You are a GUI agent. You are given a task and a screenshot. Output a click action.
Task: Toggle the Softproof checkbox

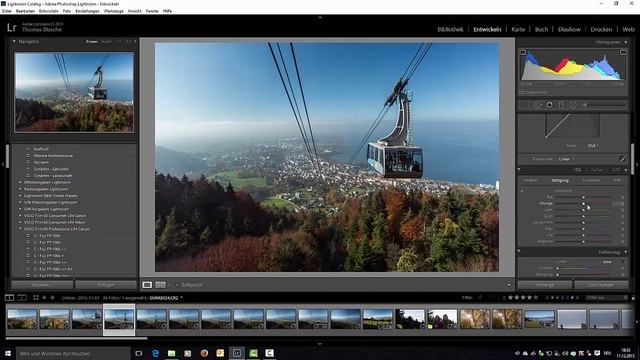pyautogui.click(x=177, y=285)
